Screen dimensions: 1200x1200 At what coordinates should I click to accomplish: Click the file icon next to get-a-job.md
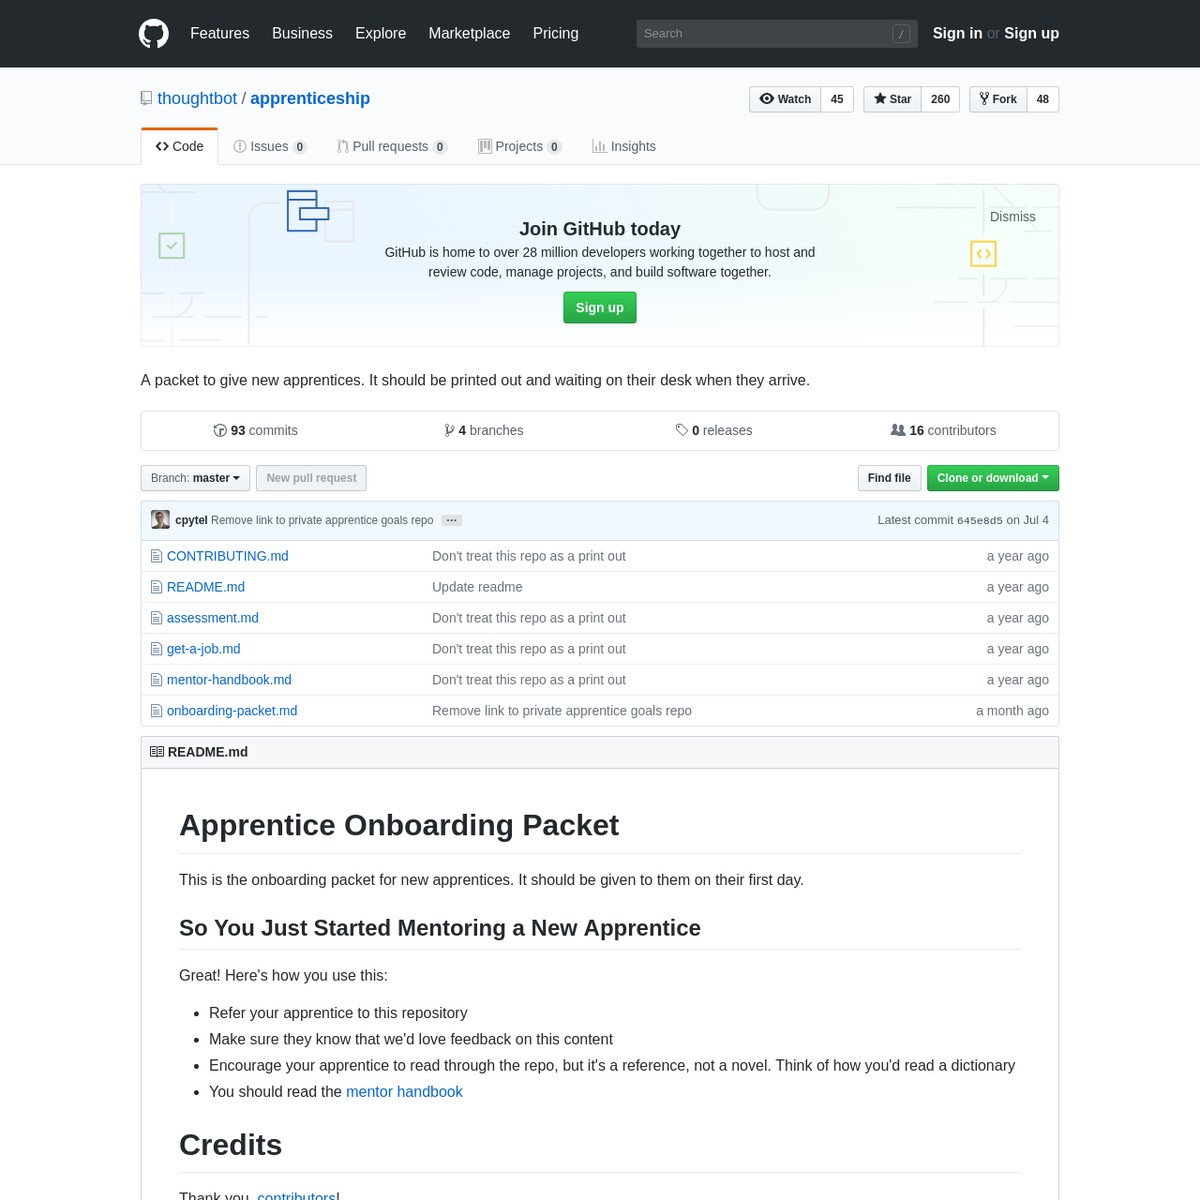coord(156,649)
